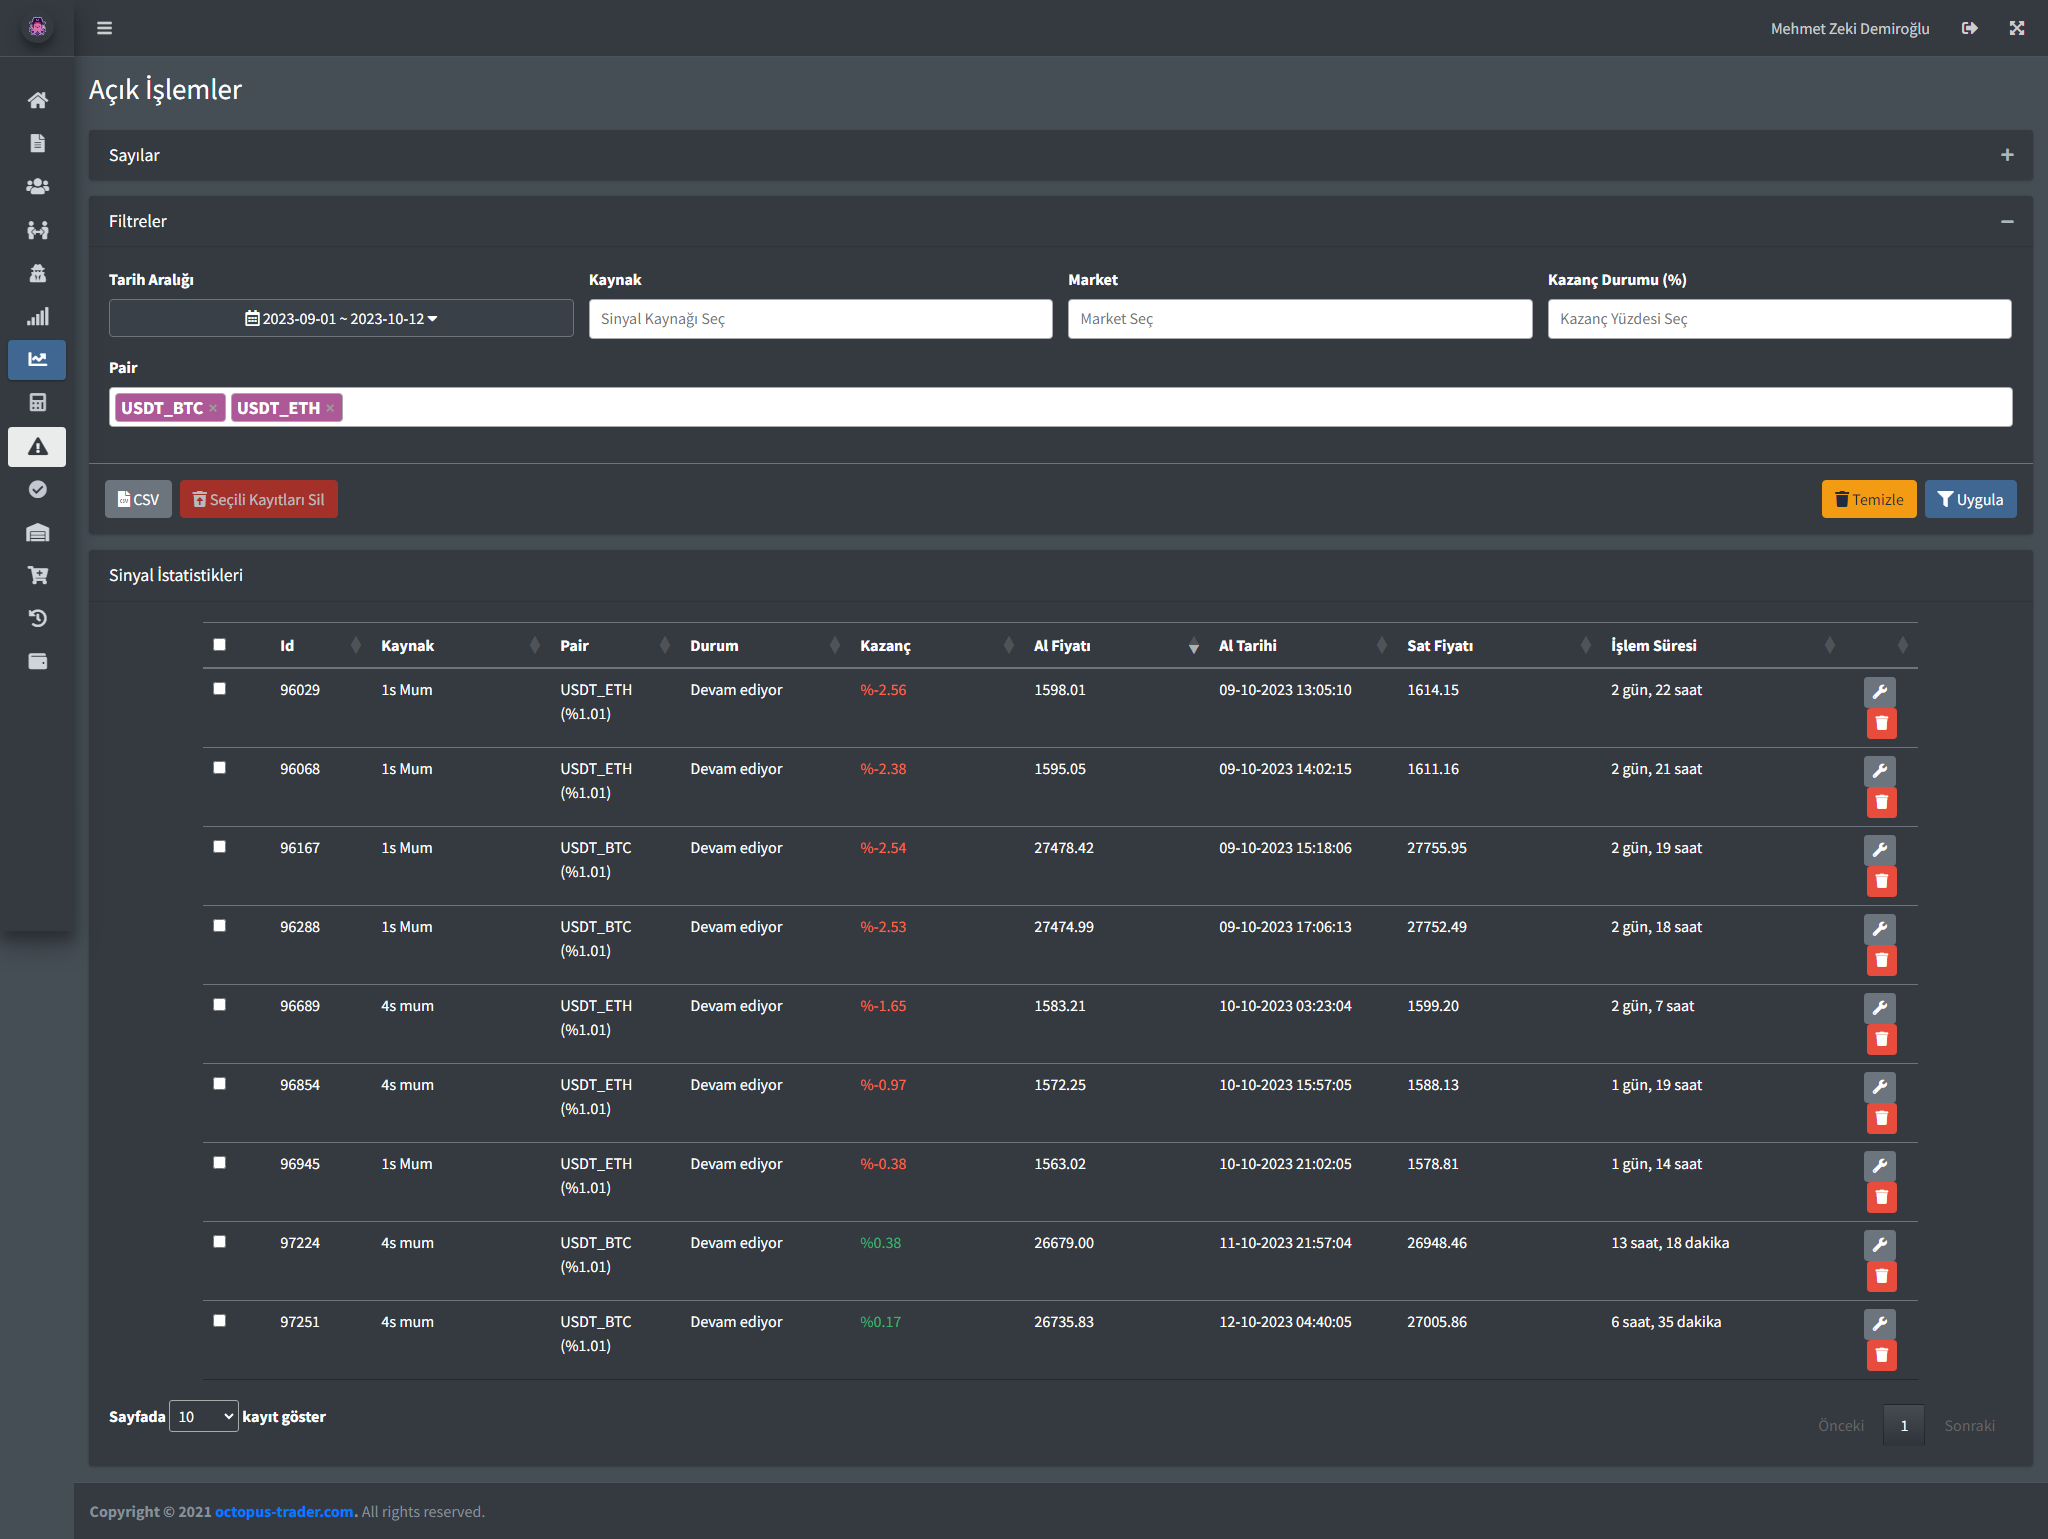
Task: Click the Uygula filter button
Action: 1970,499
